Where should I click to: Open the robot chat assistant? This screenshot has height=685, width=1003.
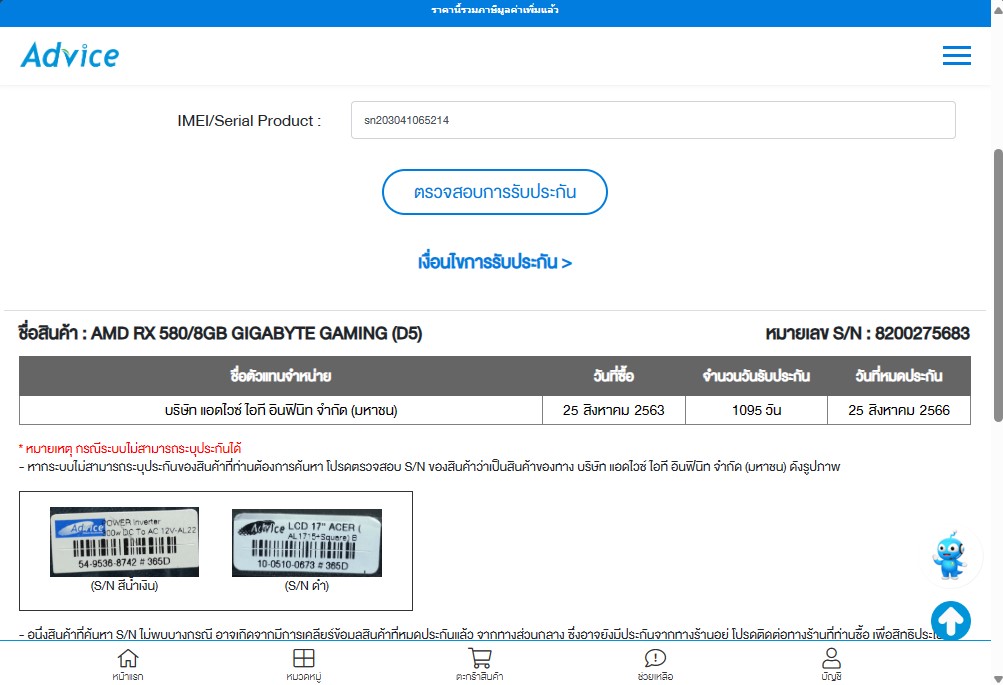click(948, 557)
